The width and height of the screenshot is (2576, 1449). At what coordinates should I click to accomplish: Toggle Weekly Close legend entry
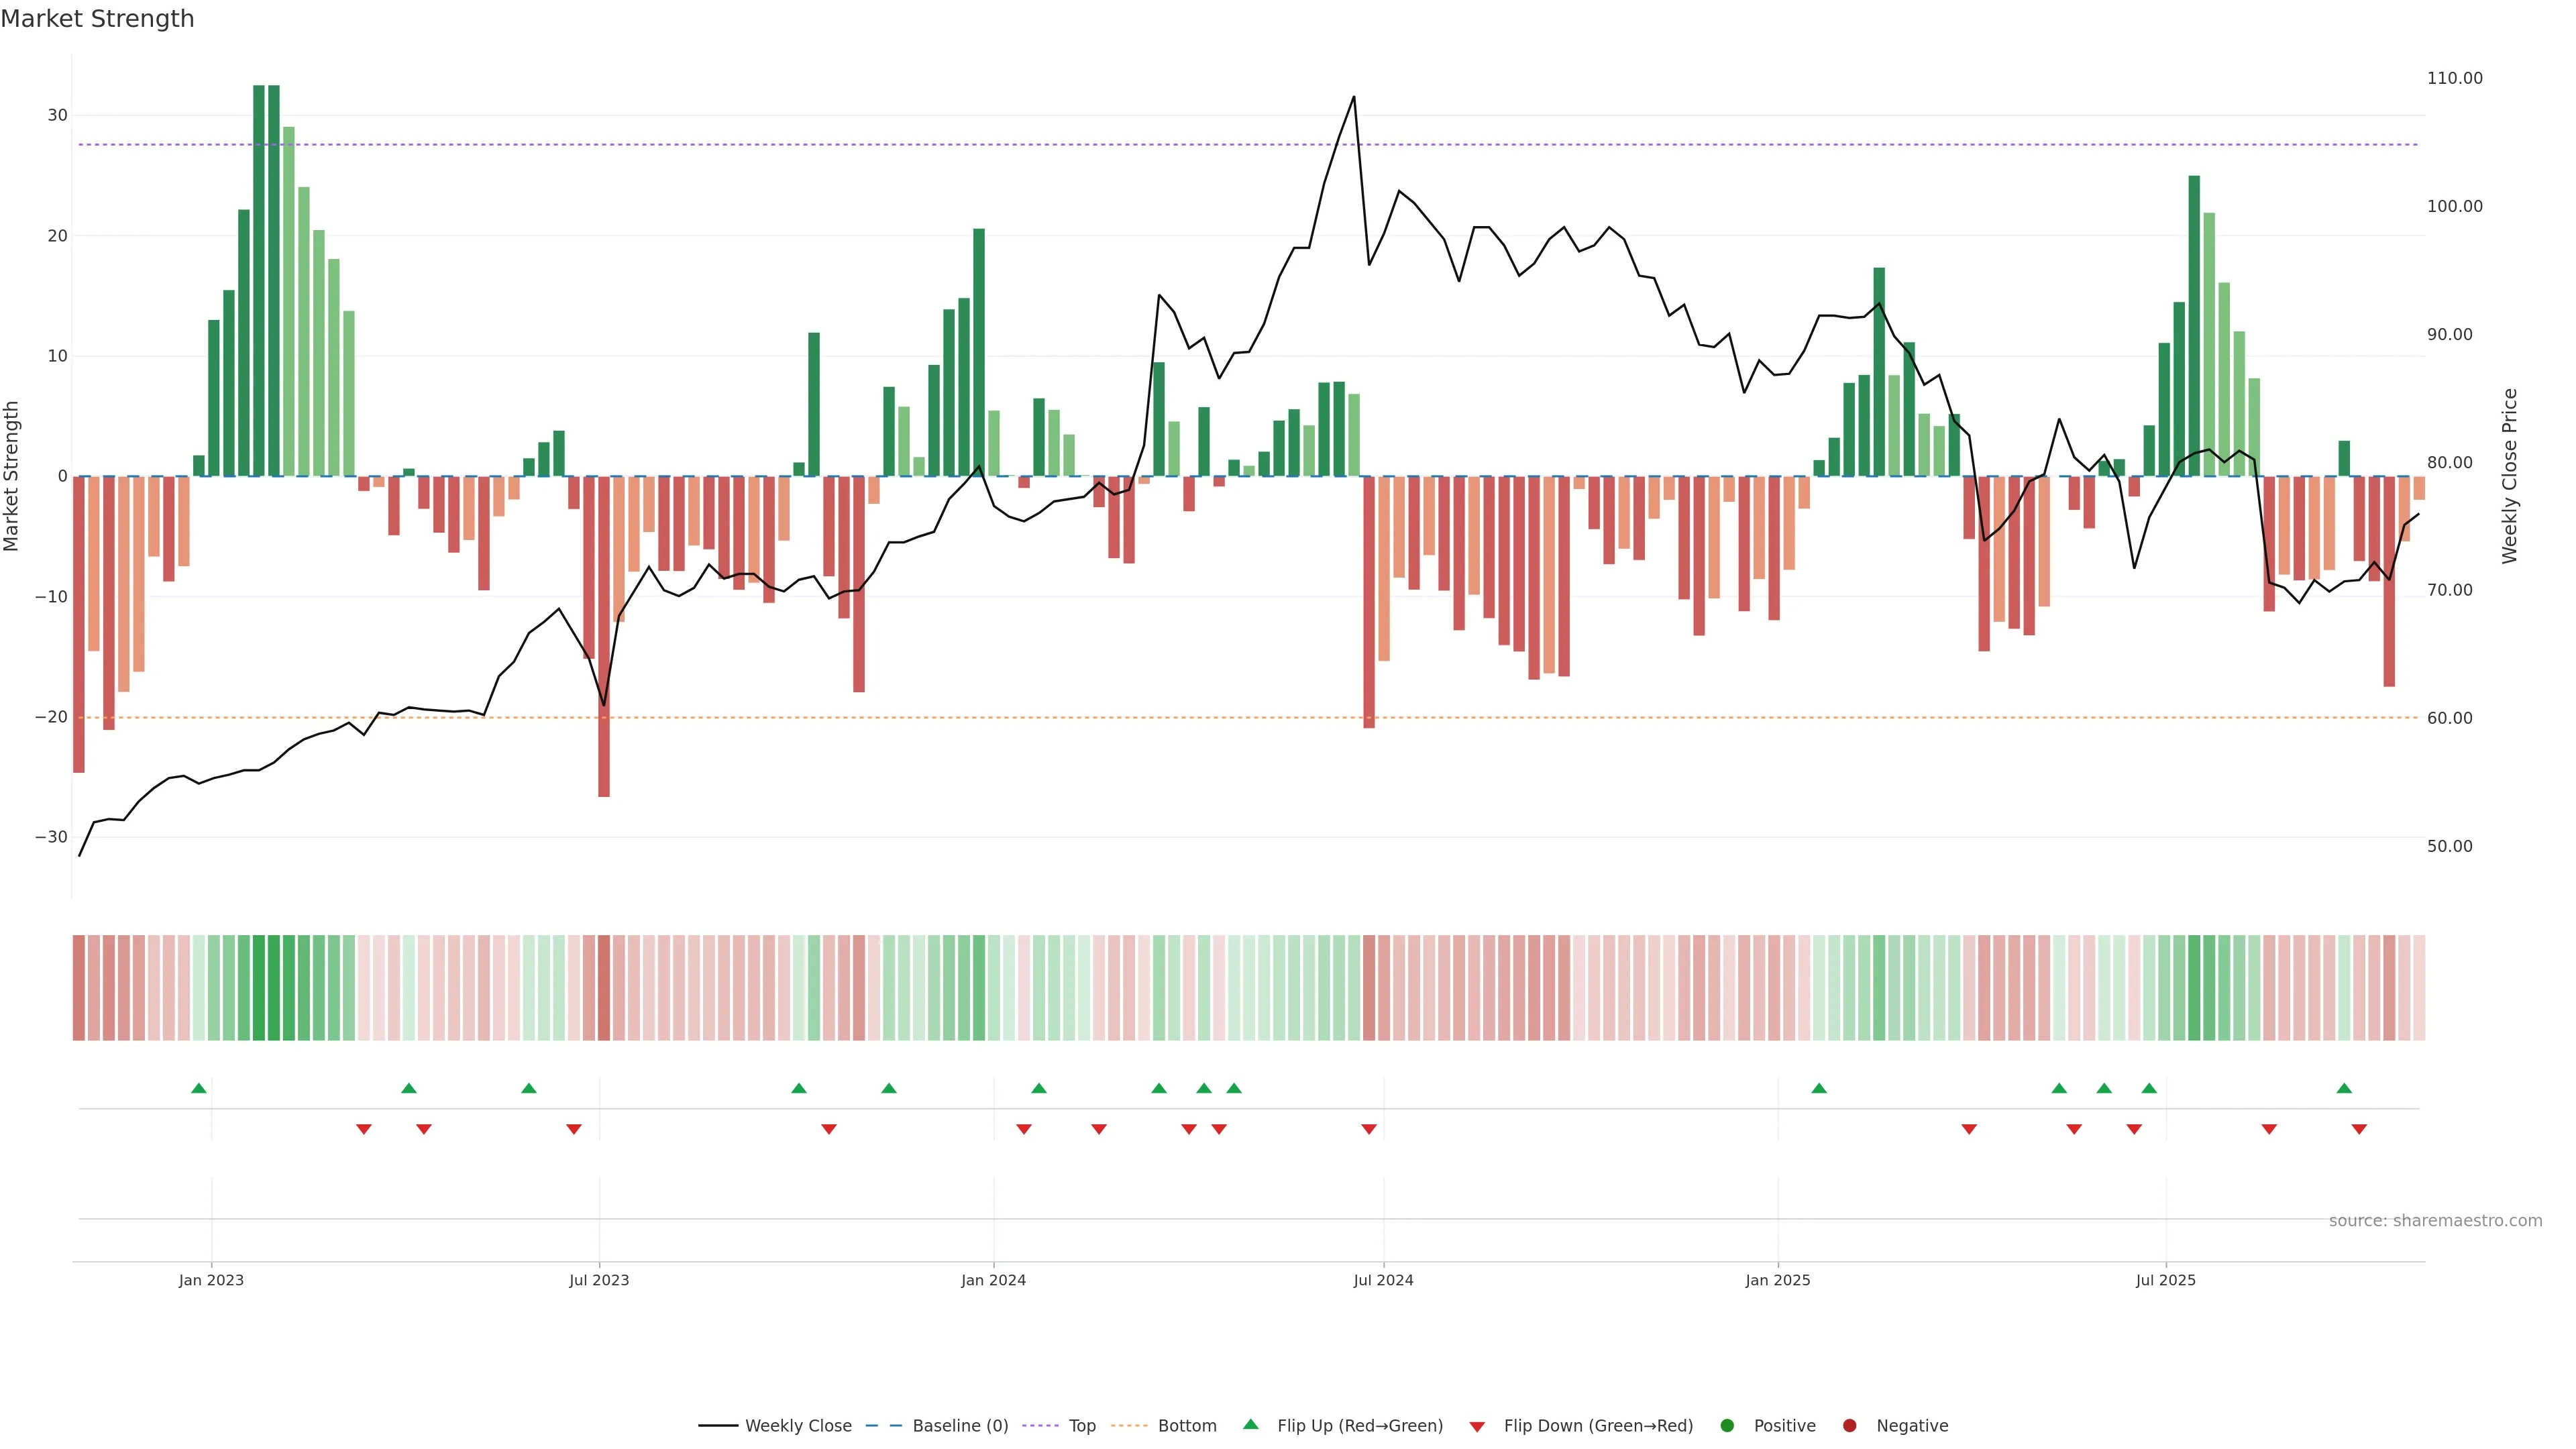(x=797, y=1426)
